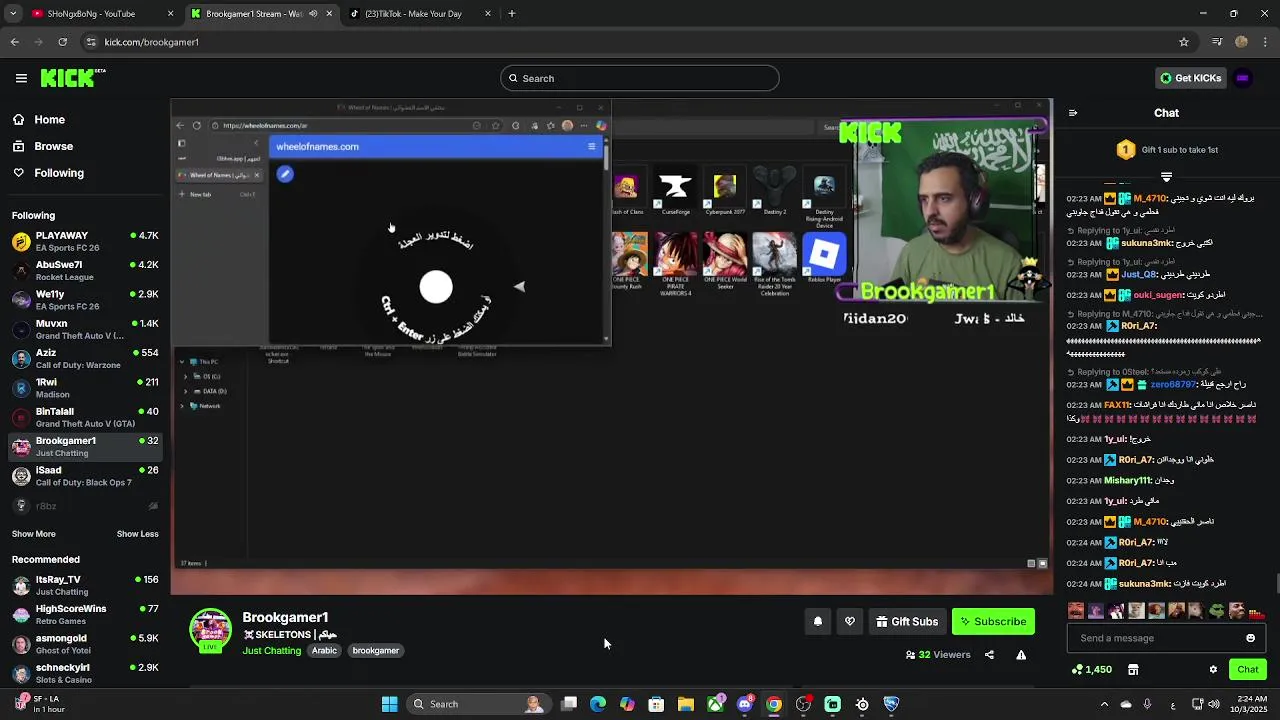The image size is (1280, 720).
Task: Open the We11y channel in the sidebar
Action: point(85,300)
